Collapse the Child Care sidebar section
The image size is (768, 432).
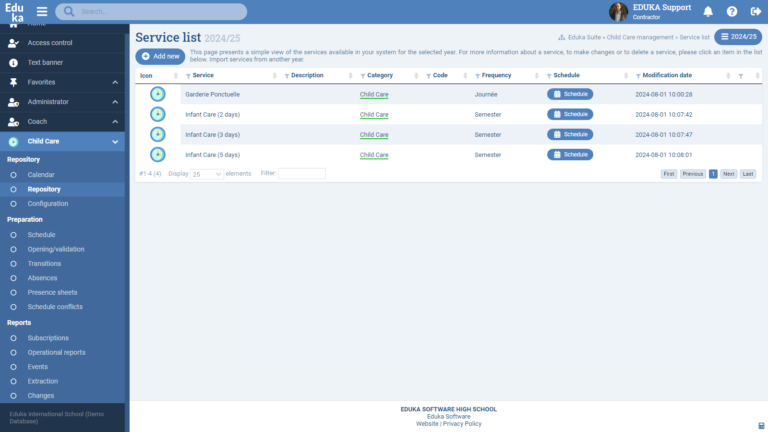pyautogui.click(x=115, y=141)
